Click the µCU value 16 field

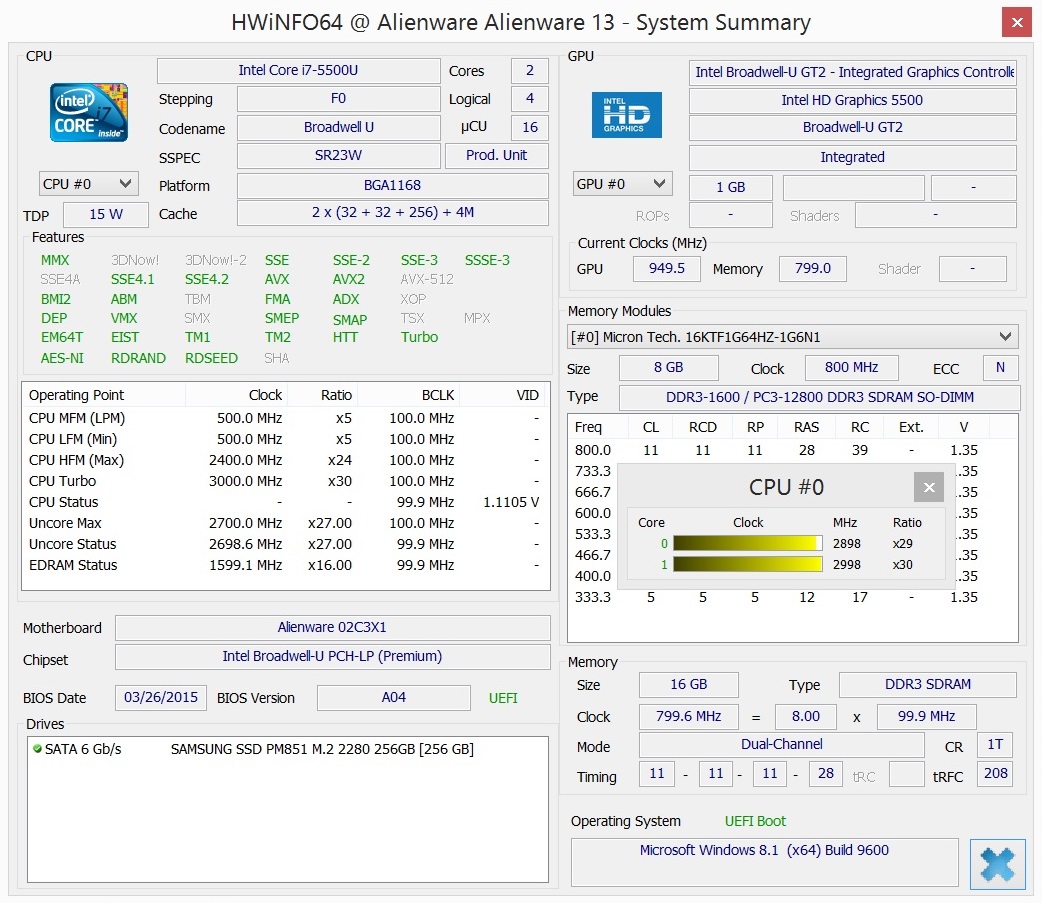tap(530, 128)
